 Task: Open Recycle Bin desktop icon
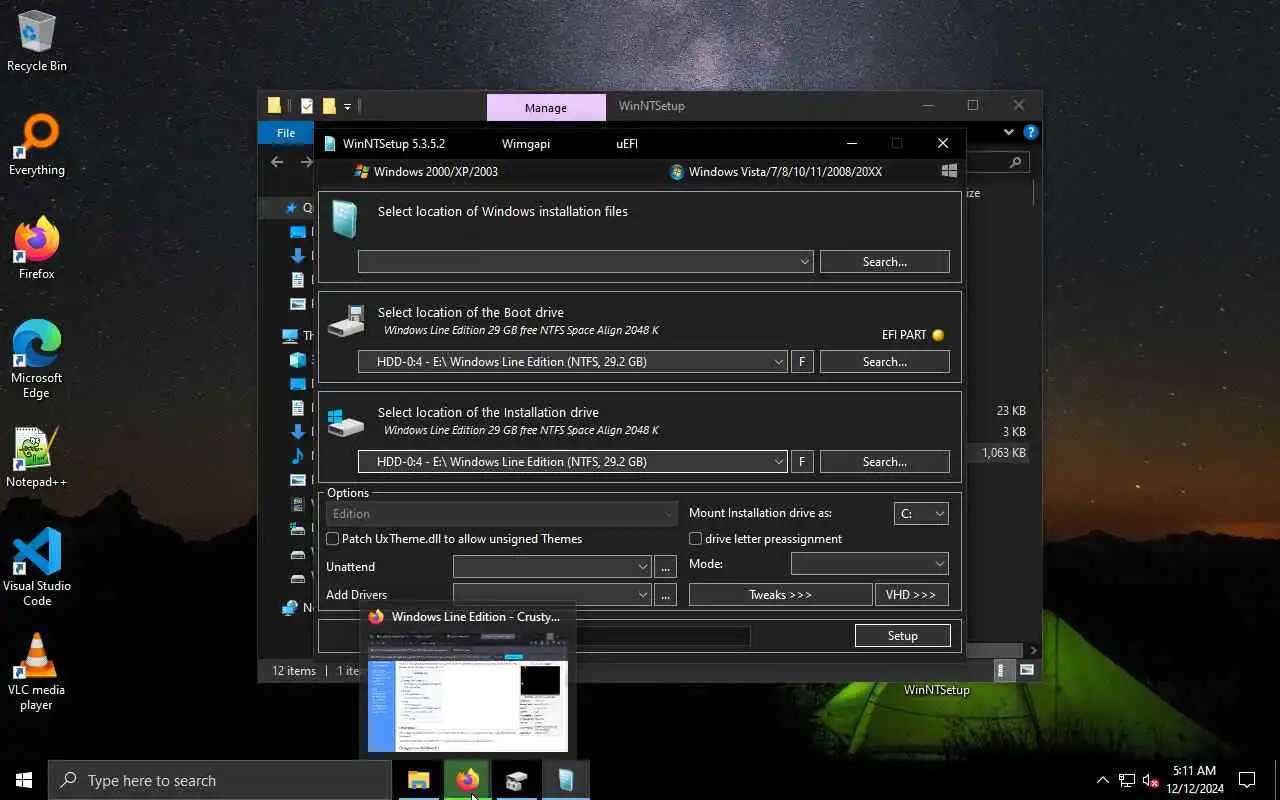37,42
